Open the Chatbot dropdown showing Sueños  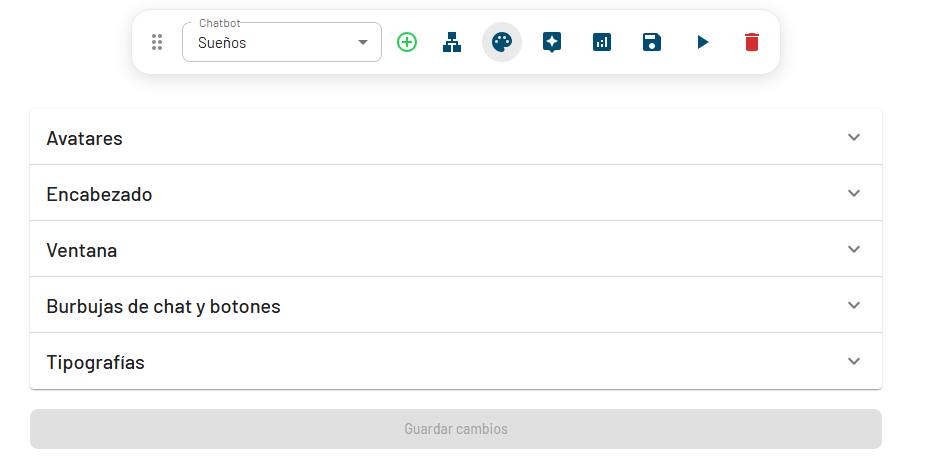281,43
